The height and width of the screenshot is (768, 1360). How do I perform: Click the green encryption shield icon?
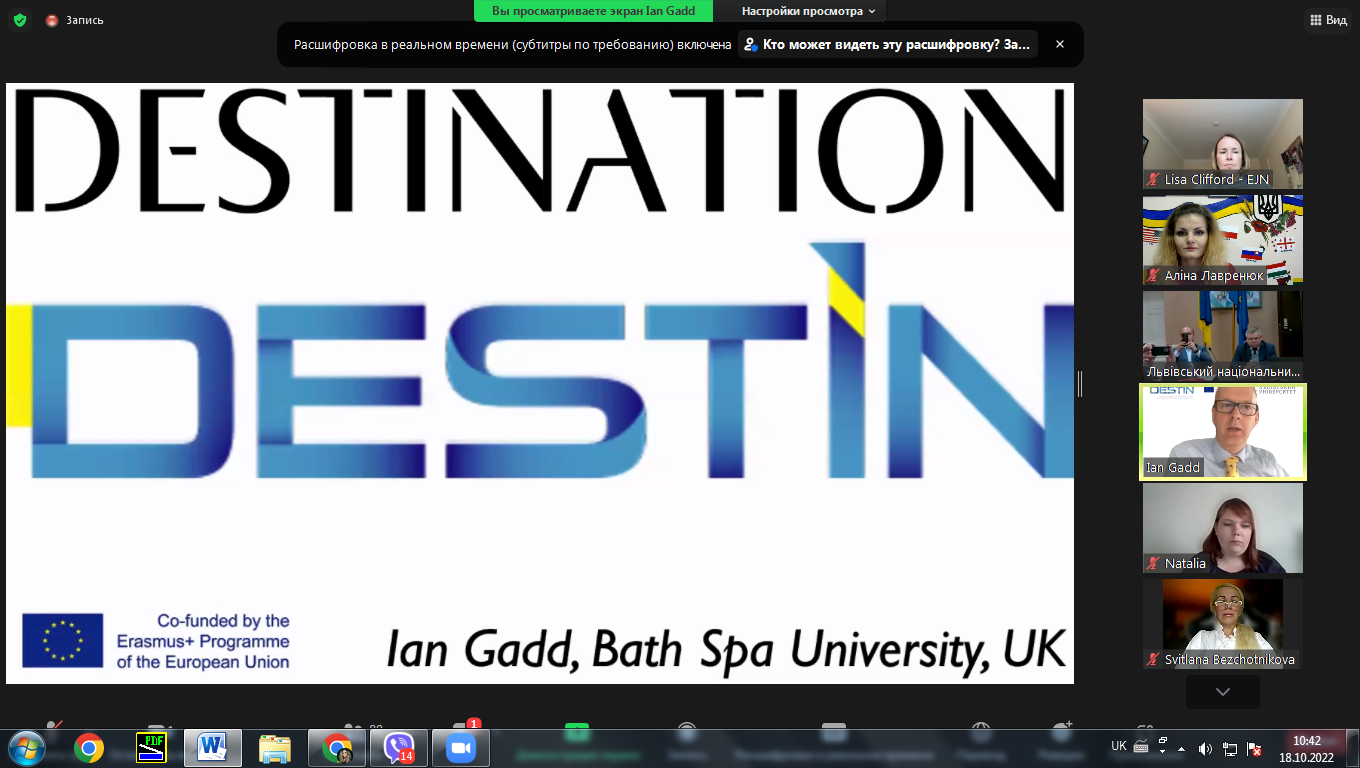20,20
